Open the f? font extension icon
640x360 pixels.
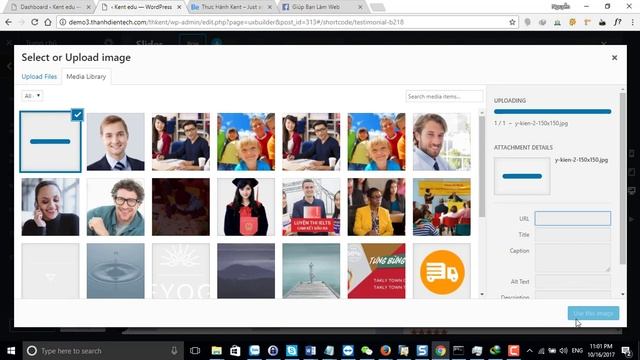pos(617,22)
